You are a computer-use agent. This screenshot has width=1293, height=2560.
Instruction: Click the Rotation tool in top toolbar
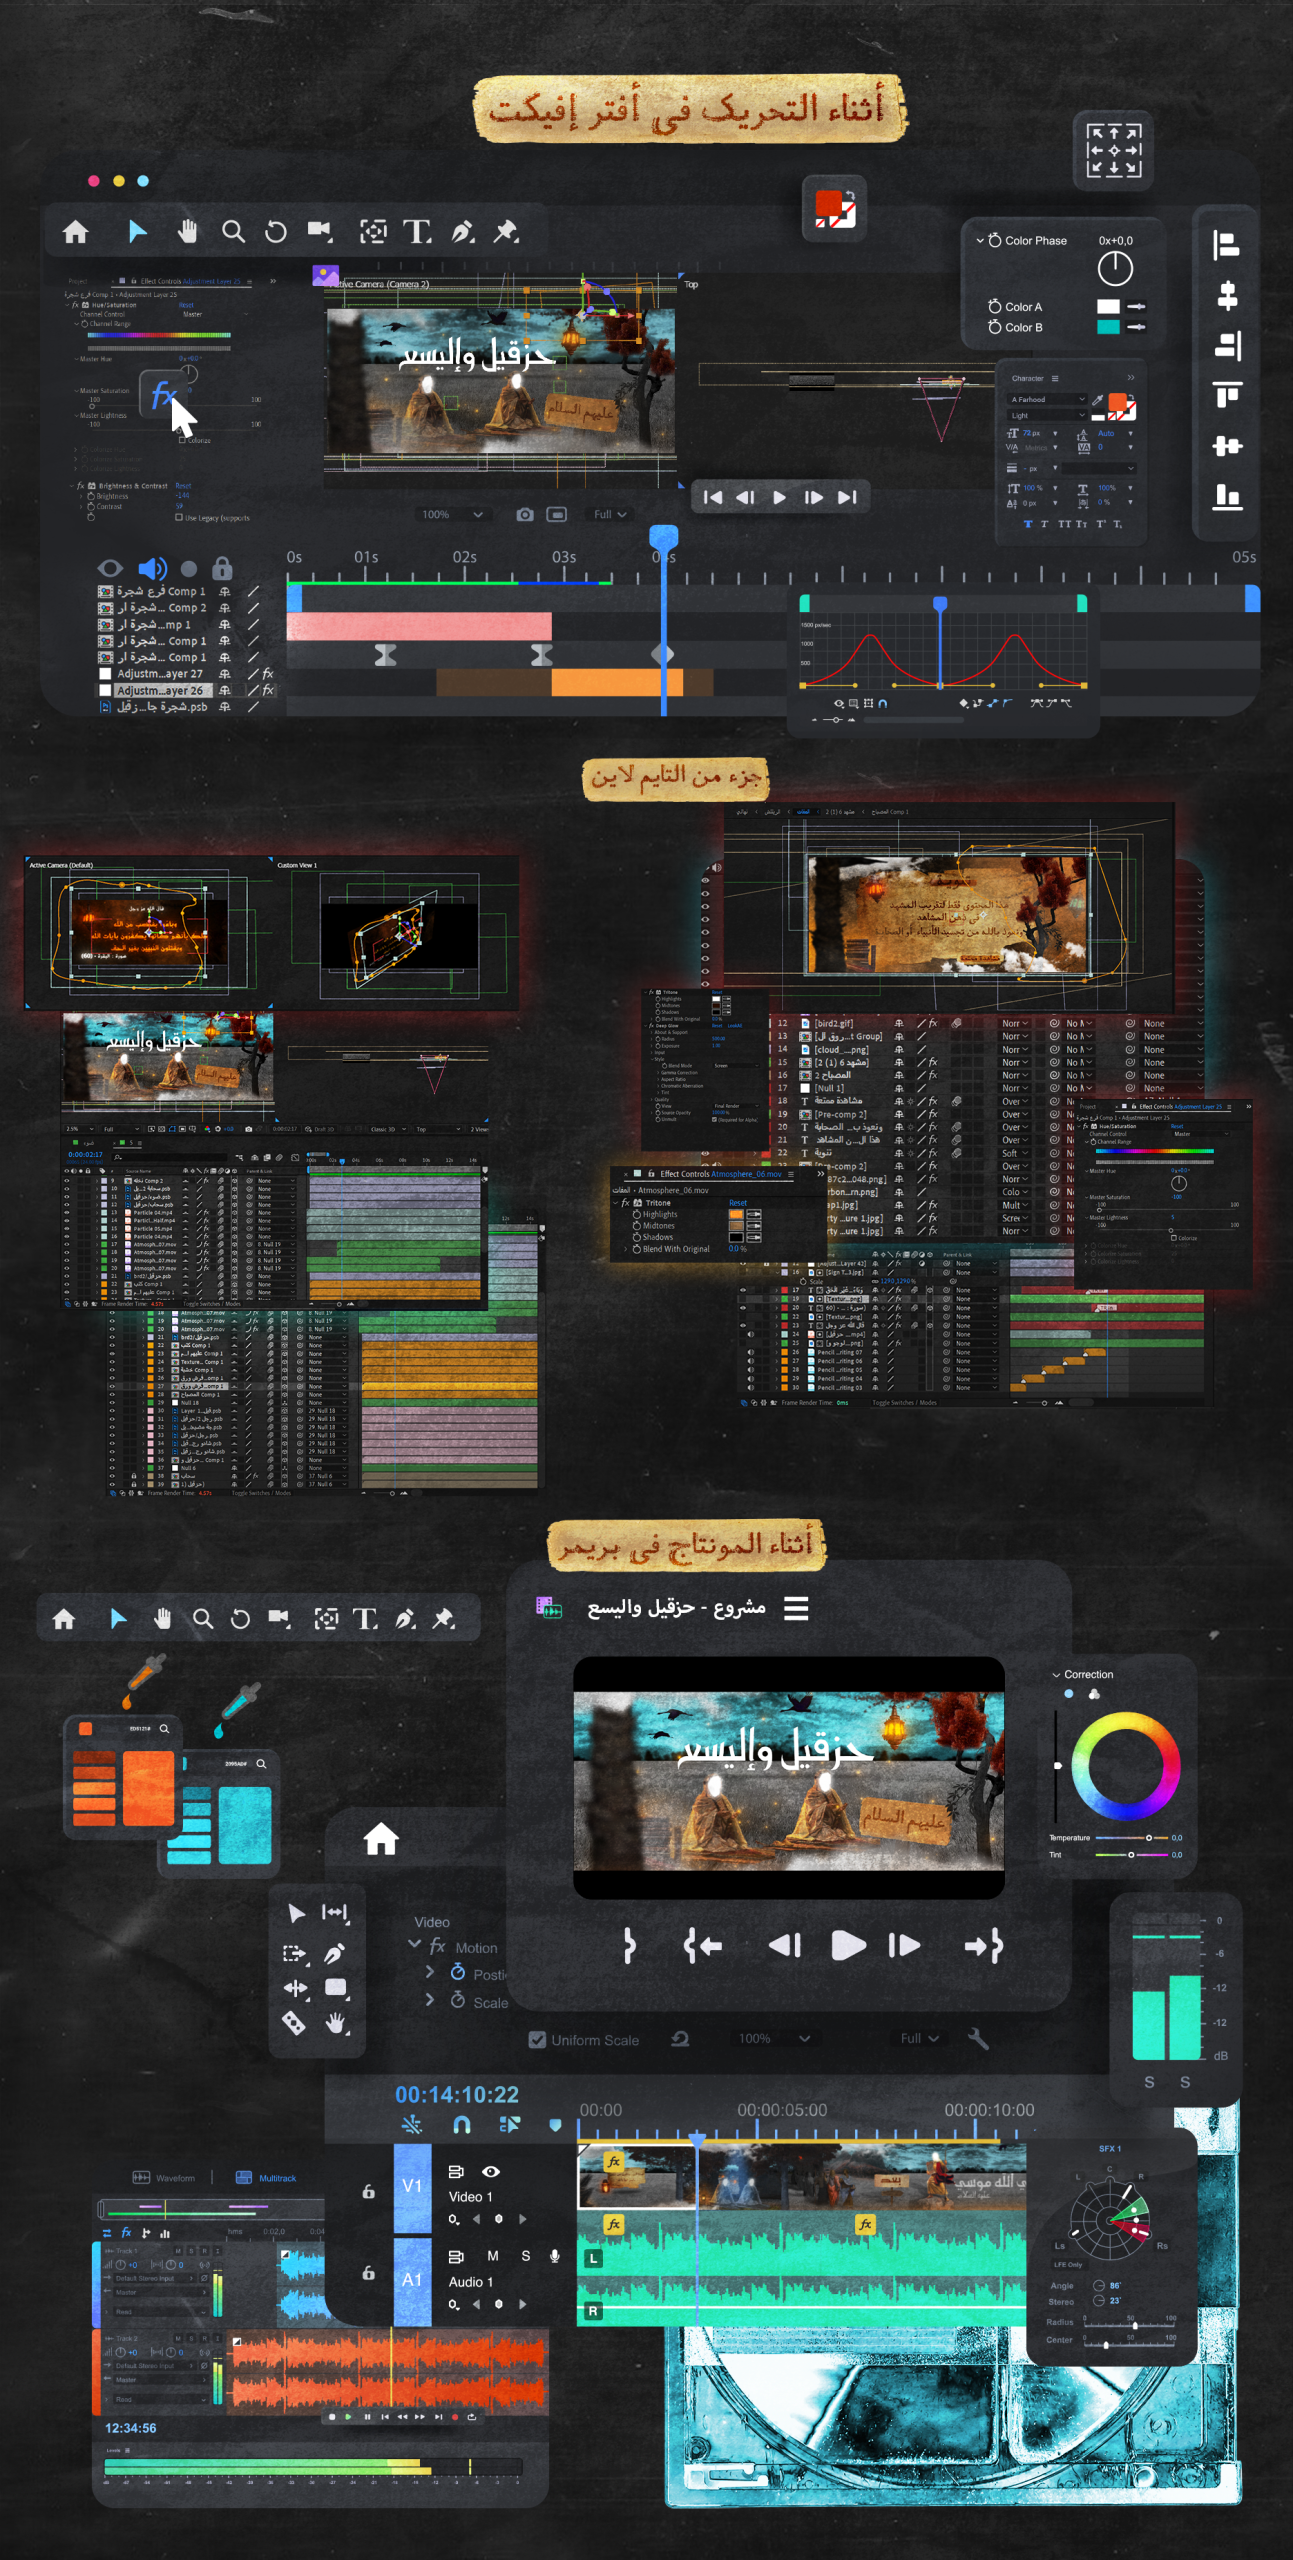point(275,232)
